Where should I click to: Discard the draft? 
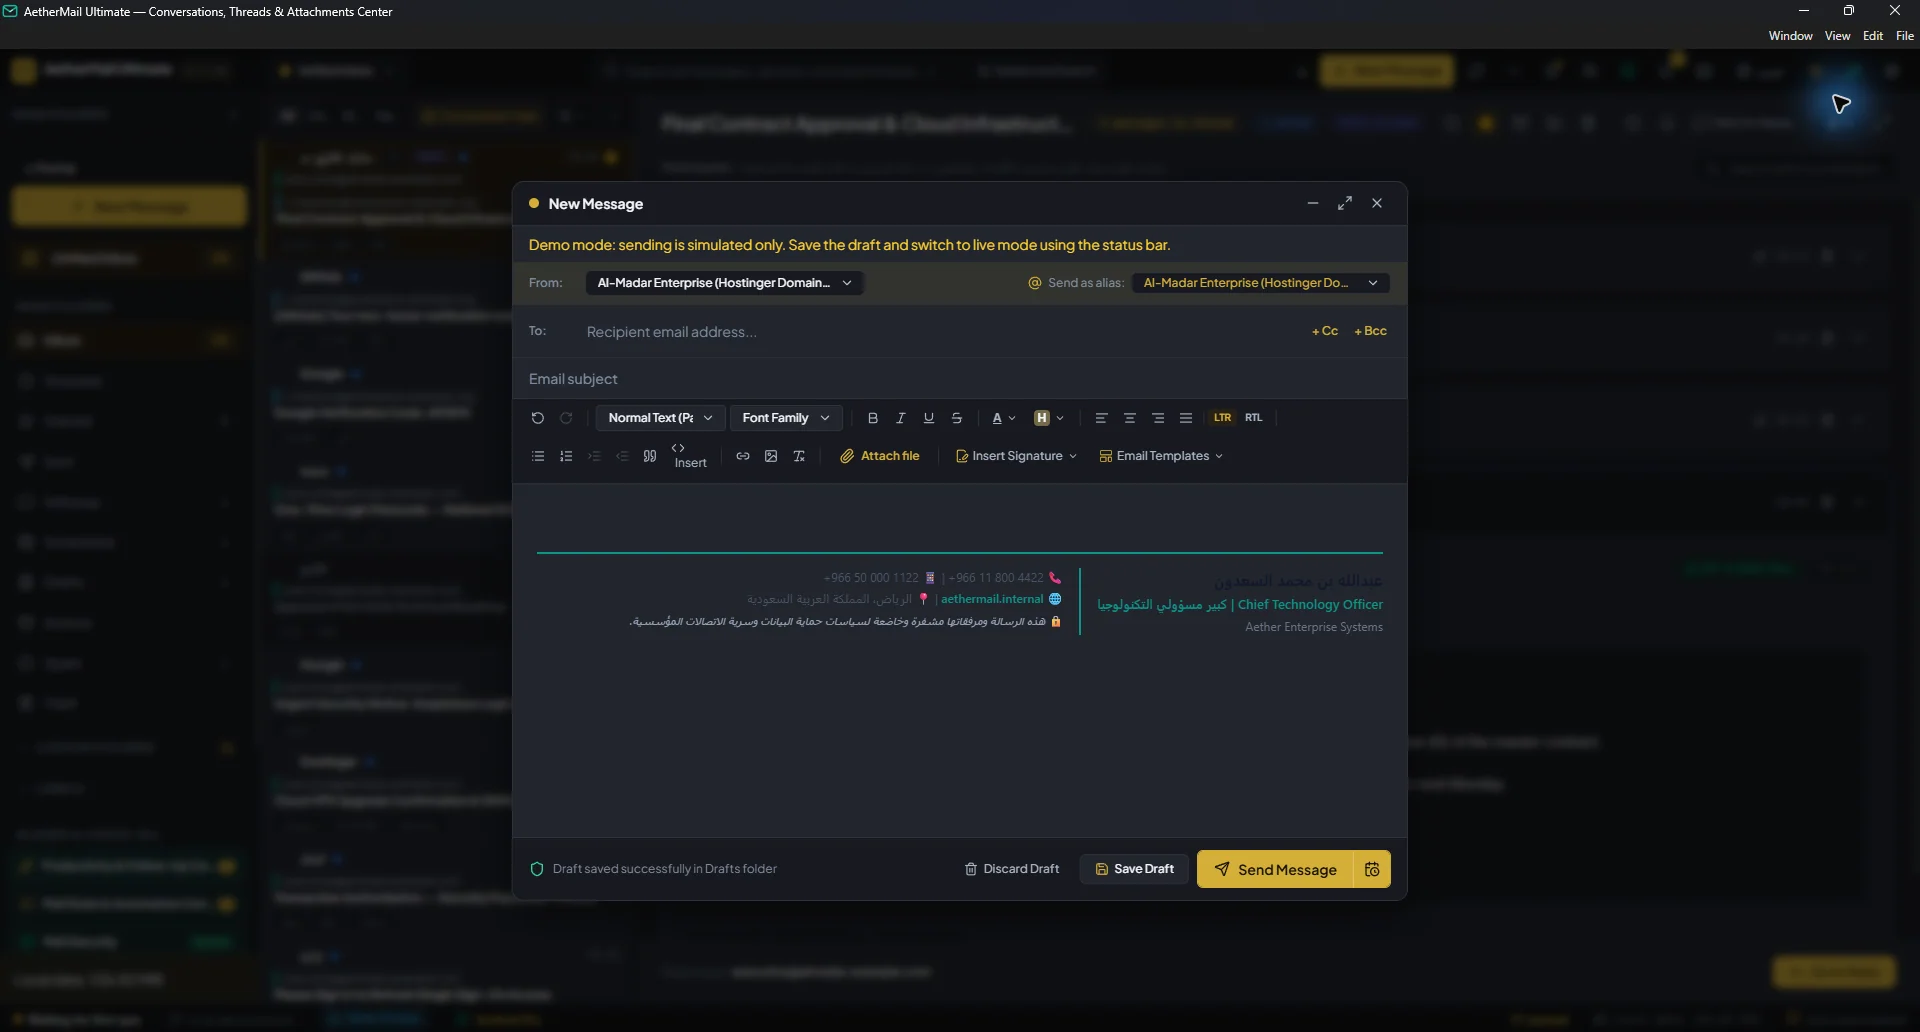pos(1011,869)
